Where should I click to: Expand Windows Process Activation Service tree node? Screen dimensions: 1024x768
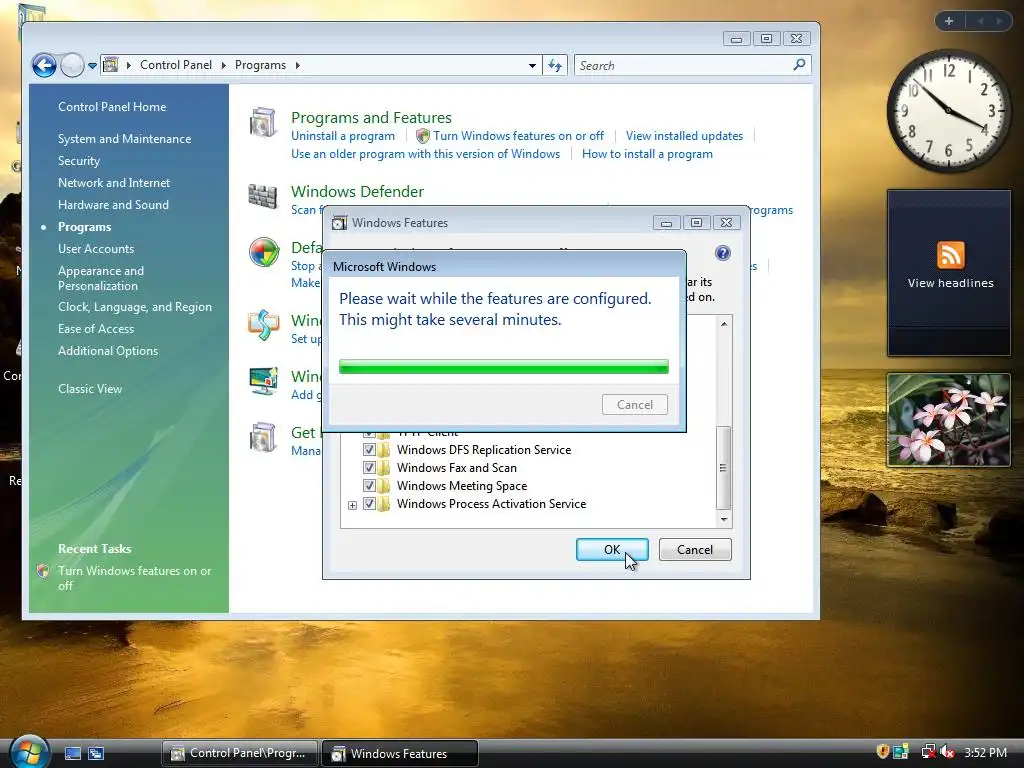(x=352, y=505)
